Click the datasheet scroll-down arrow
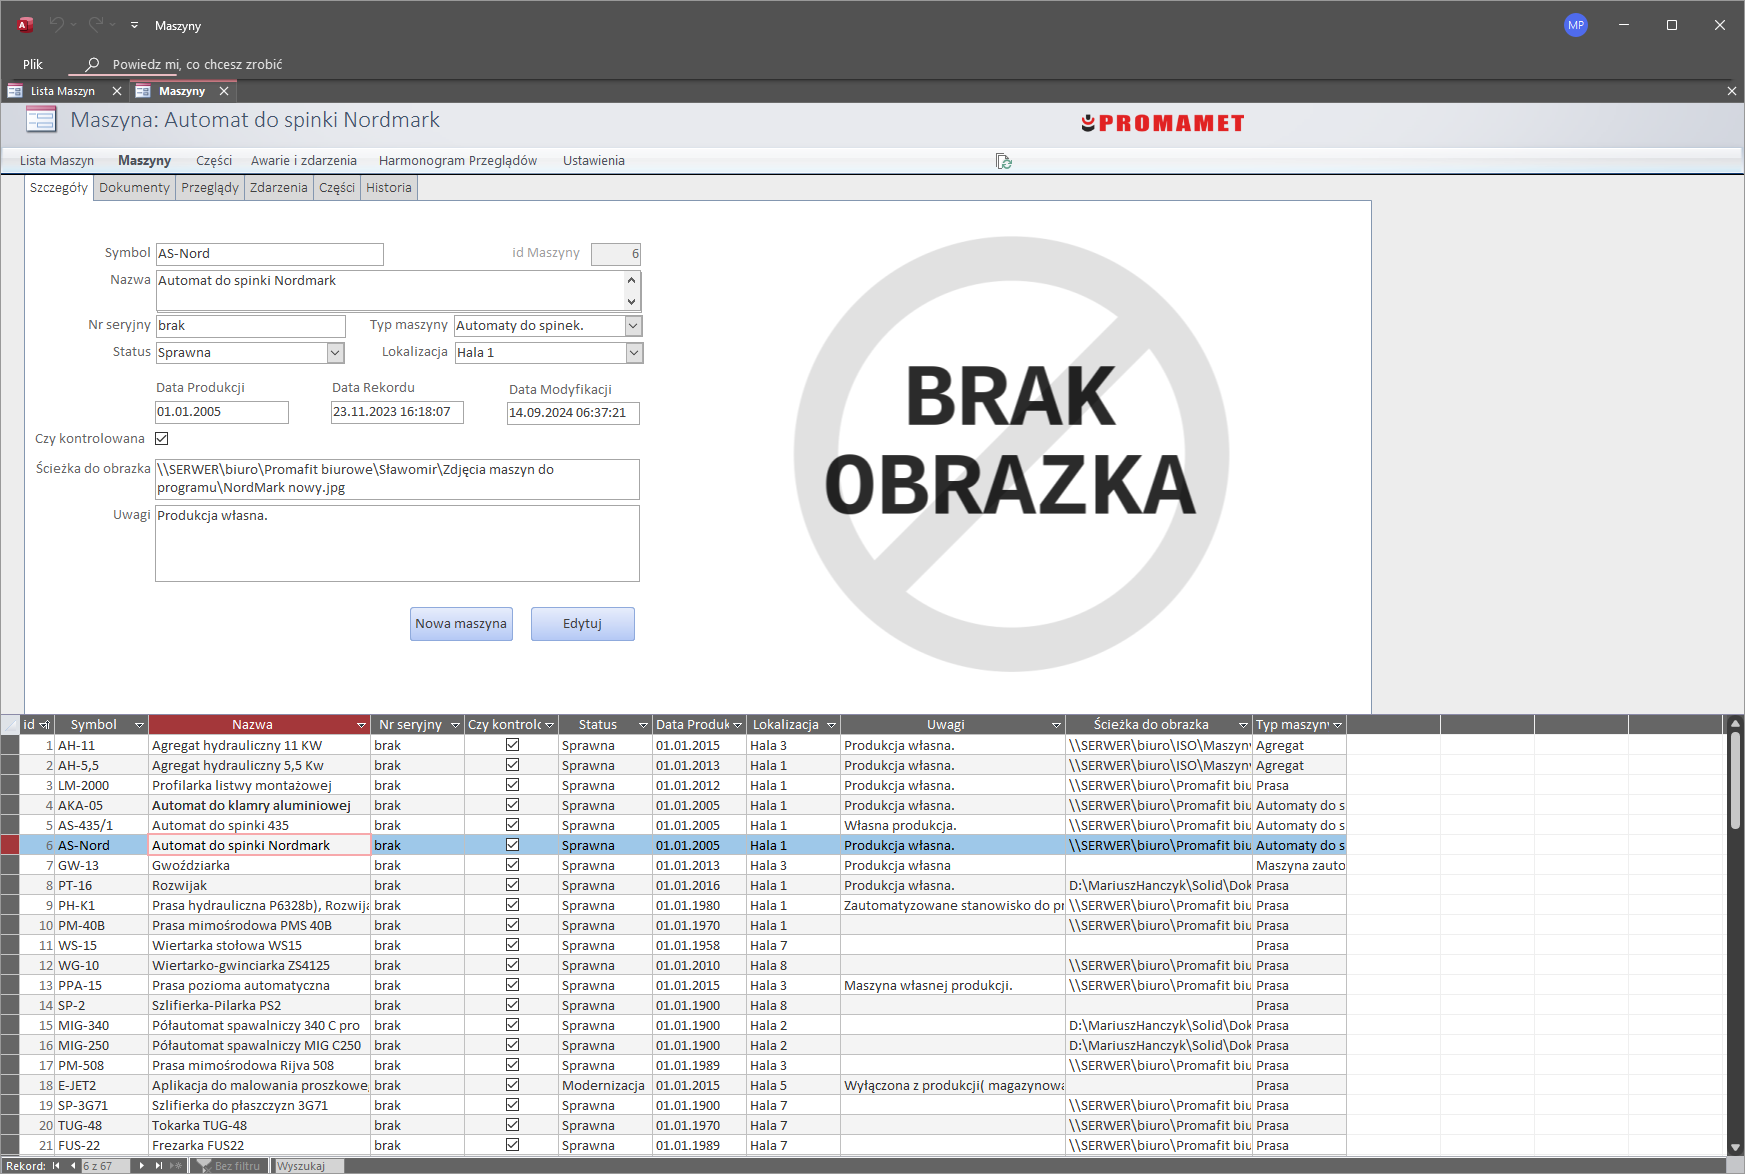Viewport: 1745px width, 1174px height. 1736,1147
